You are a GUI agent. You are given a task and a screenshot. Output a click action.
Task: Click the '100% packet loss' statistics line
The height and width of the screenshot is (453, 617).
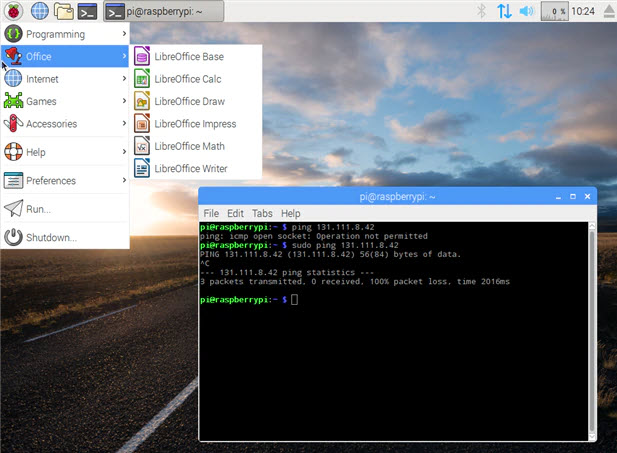355,281
